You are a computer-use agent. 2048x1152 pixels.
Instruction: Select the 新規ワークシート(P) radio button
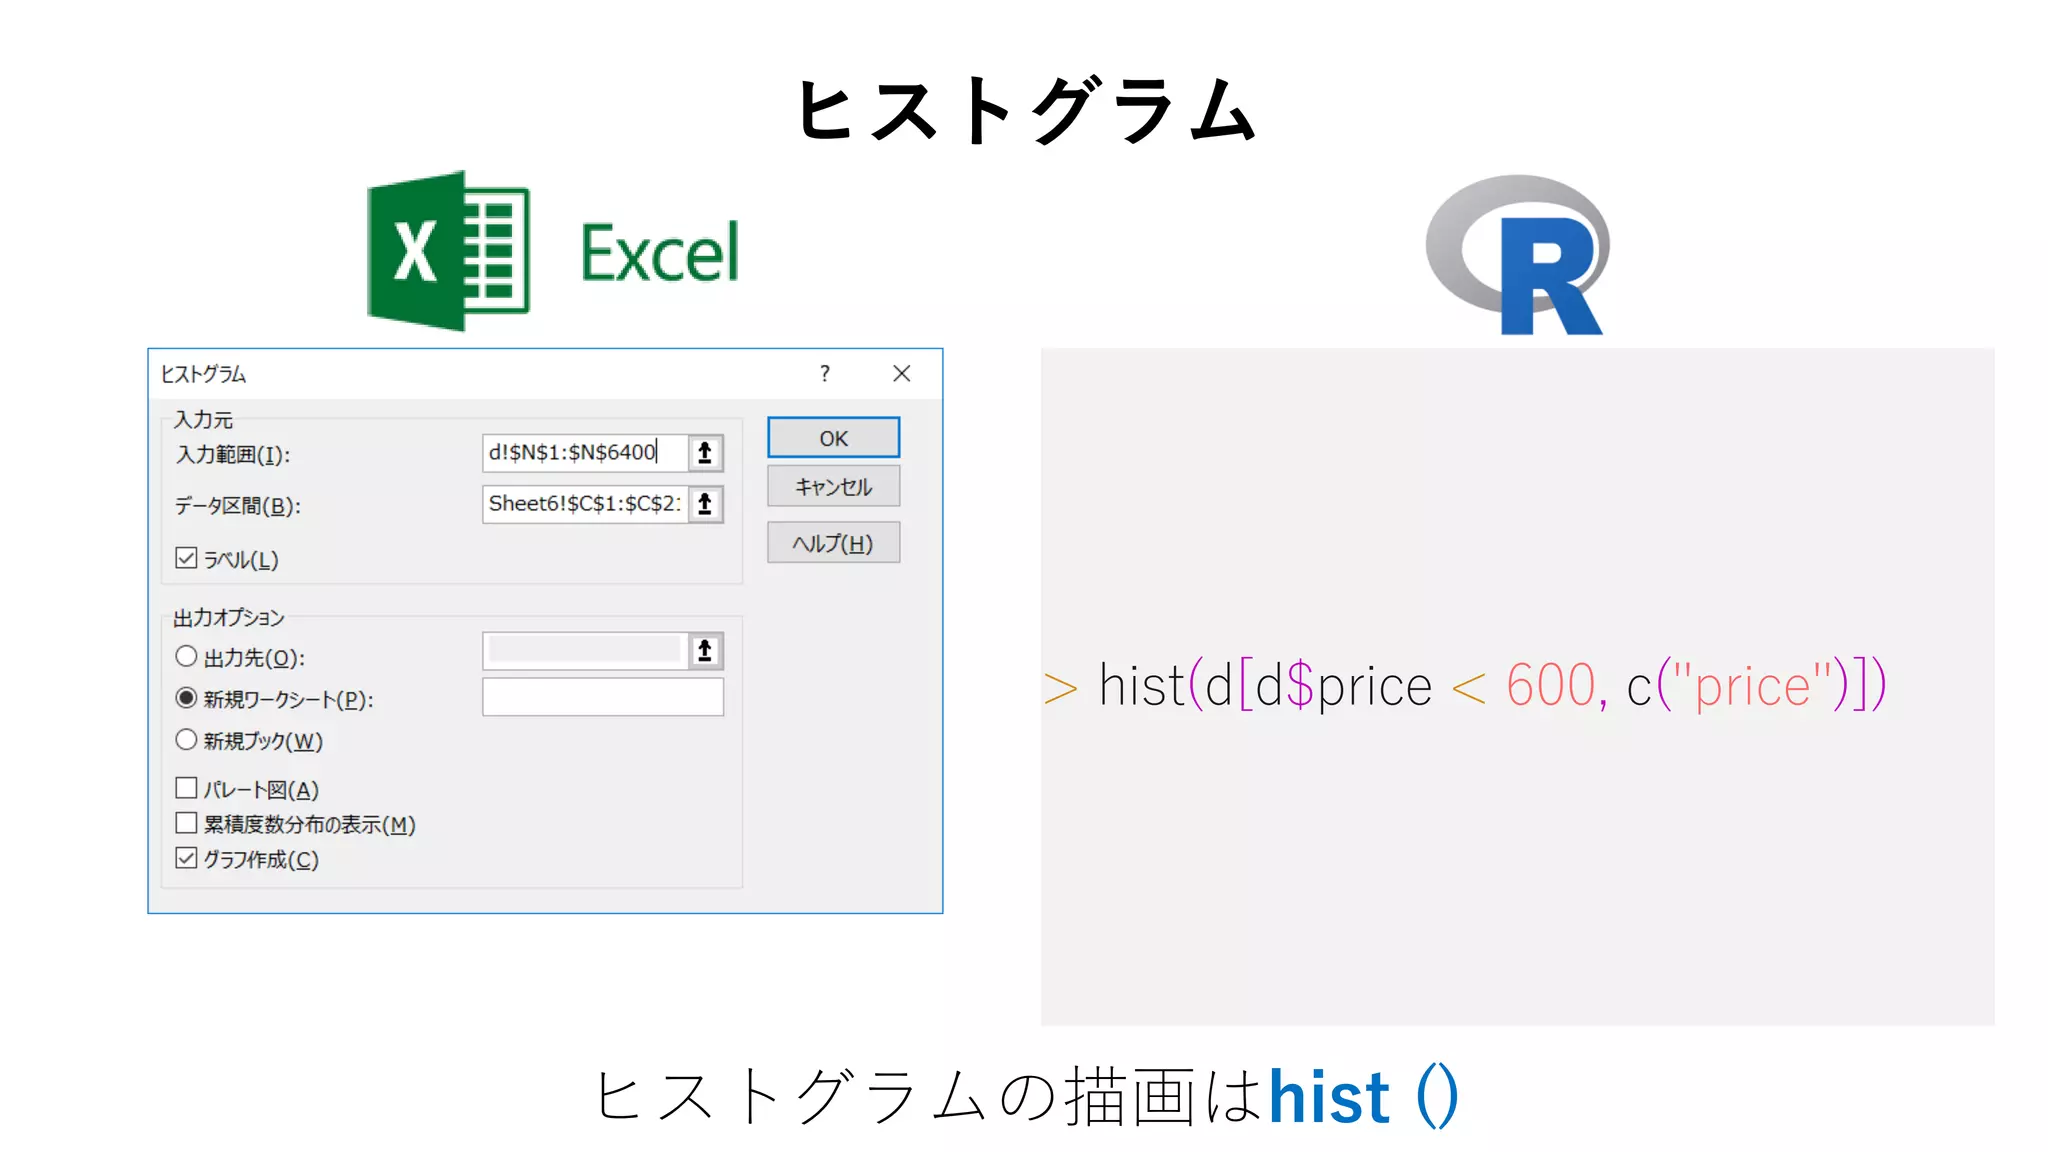point(186,698)
